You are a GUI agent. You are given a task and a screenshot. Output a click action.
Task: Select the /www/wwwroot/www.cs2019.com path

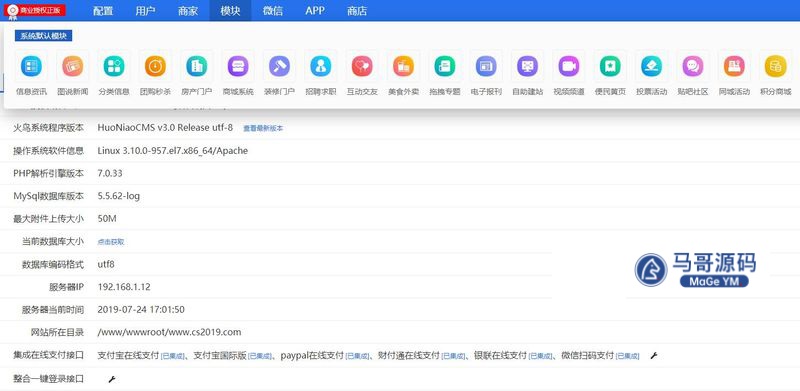[169, 332]
